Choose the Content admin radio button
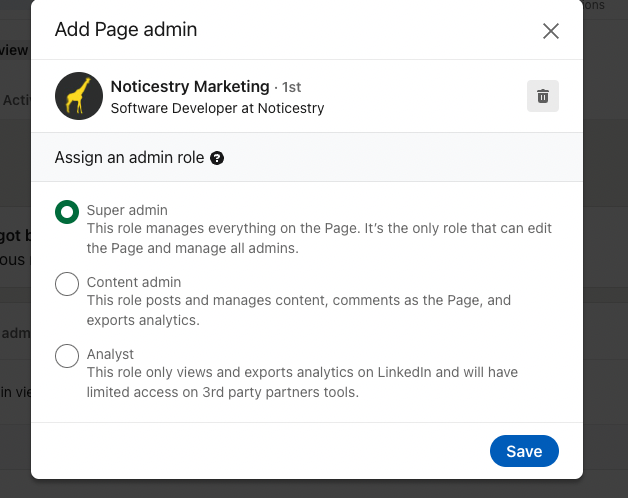 (x=67, y=283)
